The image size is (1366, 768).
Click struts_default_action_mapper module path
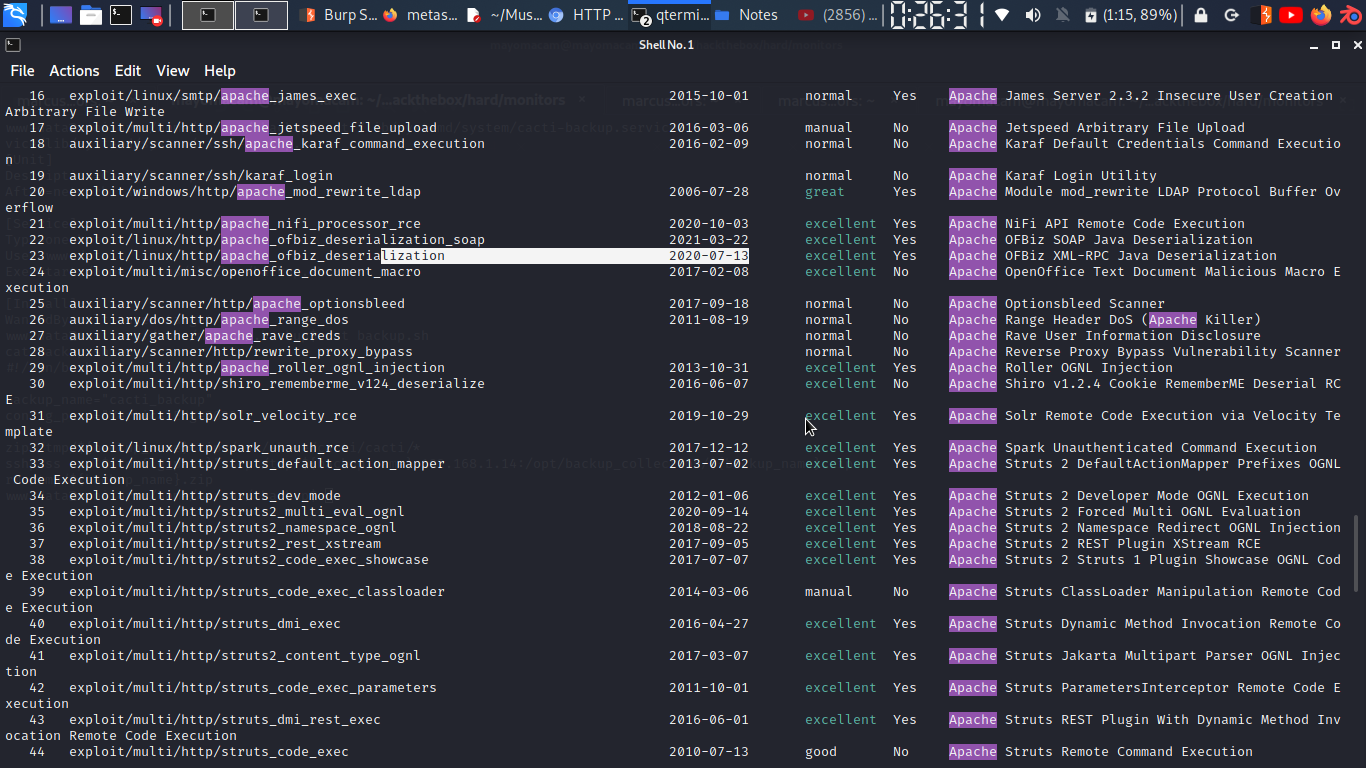[x=257, y=464]
